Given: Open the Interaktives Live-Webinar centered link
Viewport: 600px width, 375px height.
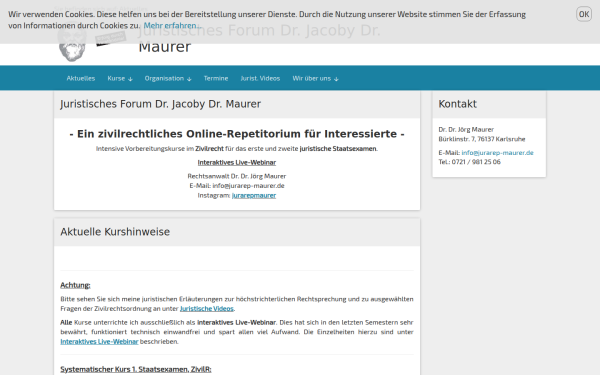Looking at the screenshot, I should pos(237,162).
